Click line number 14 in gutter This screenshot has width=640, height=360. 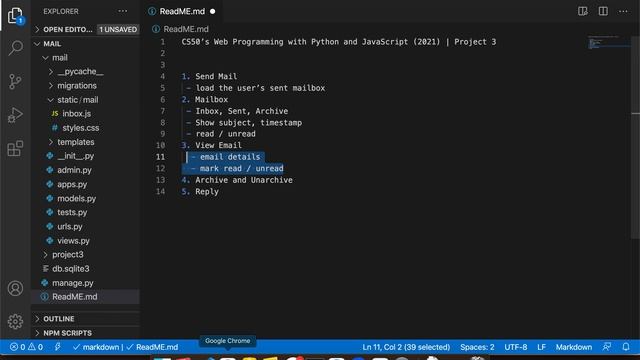(160, 191)
